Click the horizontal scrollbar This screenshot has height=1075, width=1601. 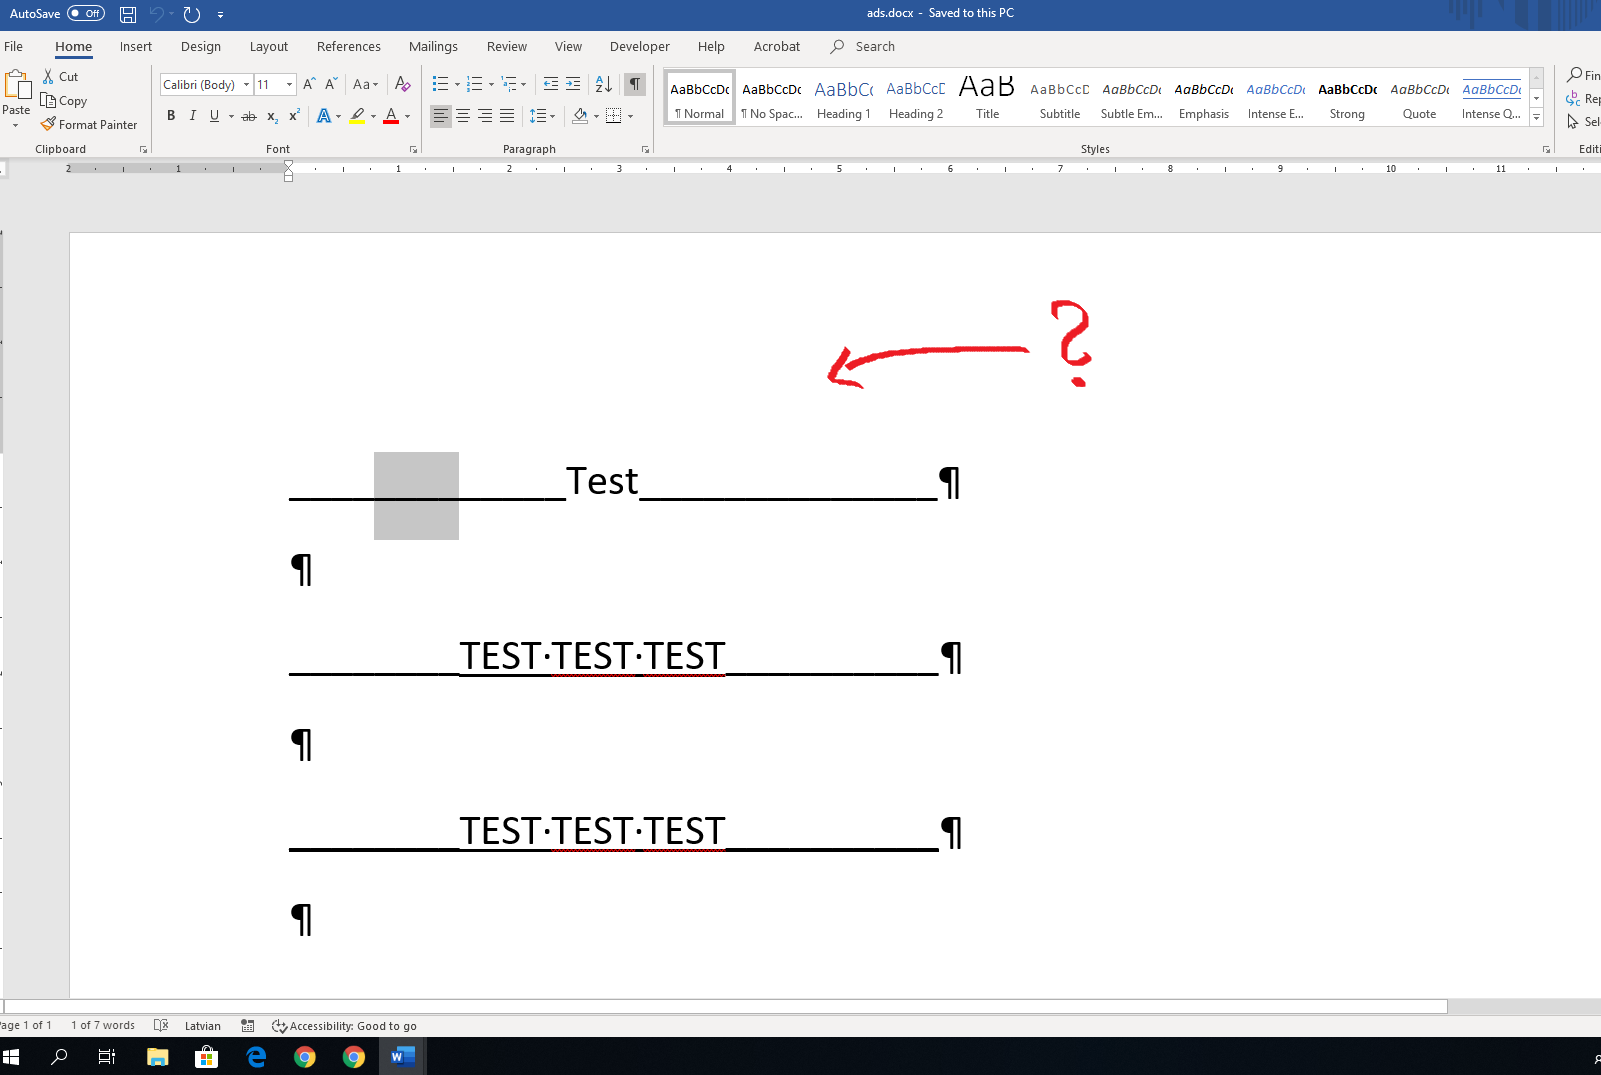pos(725,1006)
